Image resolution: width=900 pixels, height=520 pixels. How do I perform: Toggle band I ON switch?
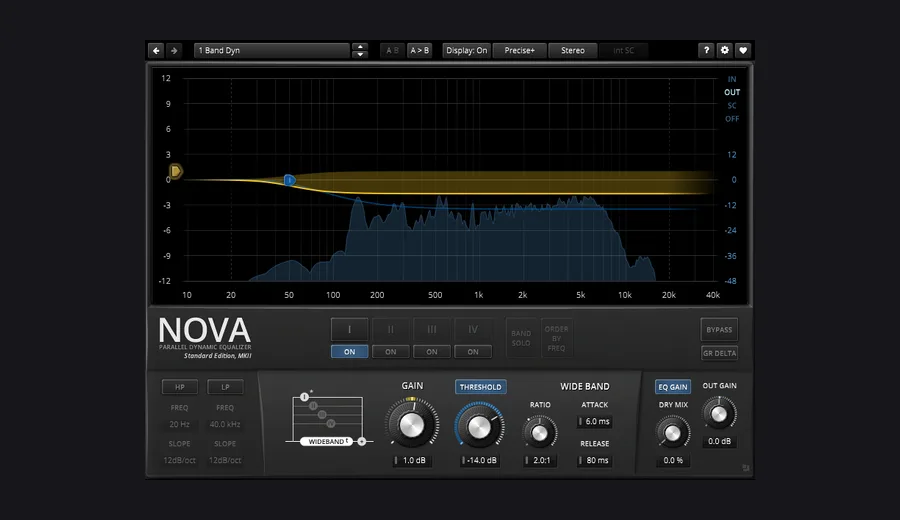click(350, 352)
